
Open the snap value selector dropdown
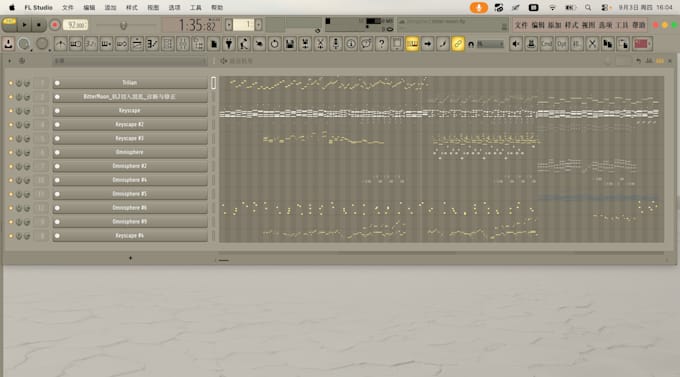point(489,44)
